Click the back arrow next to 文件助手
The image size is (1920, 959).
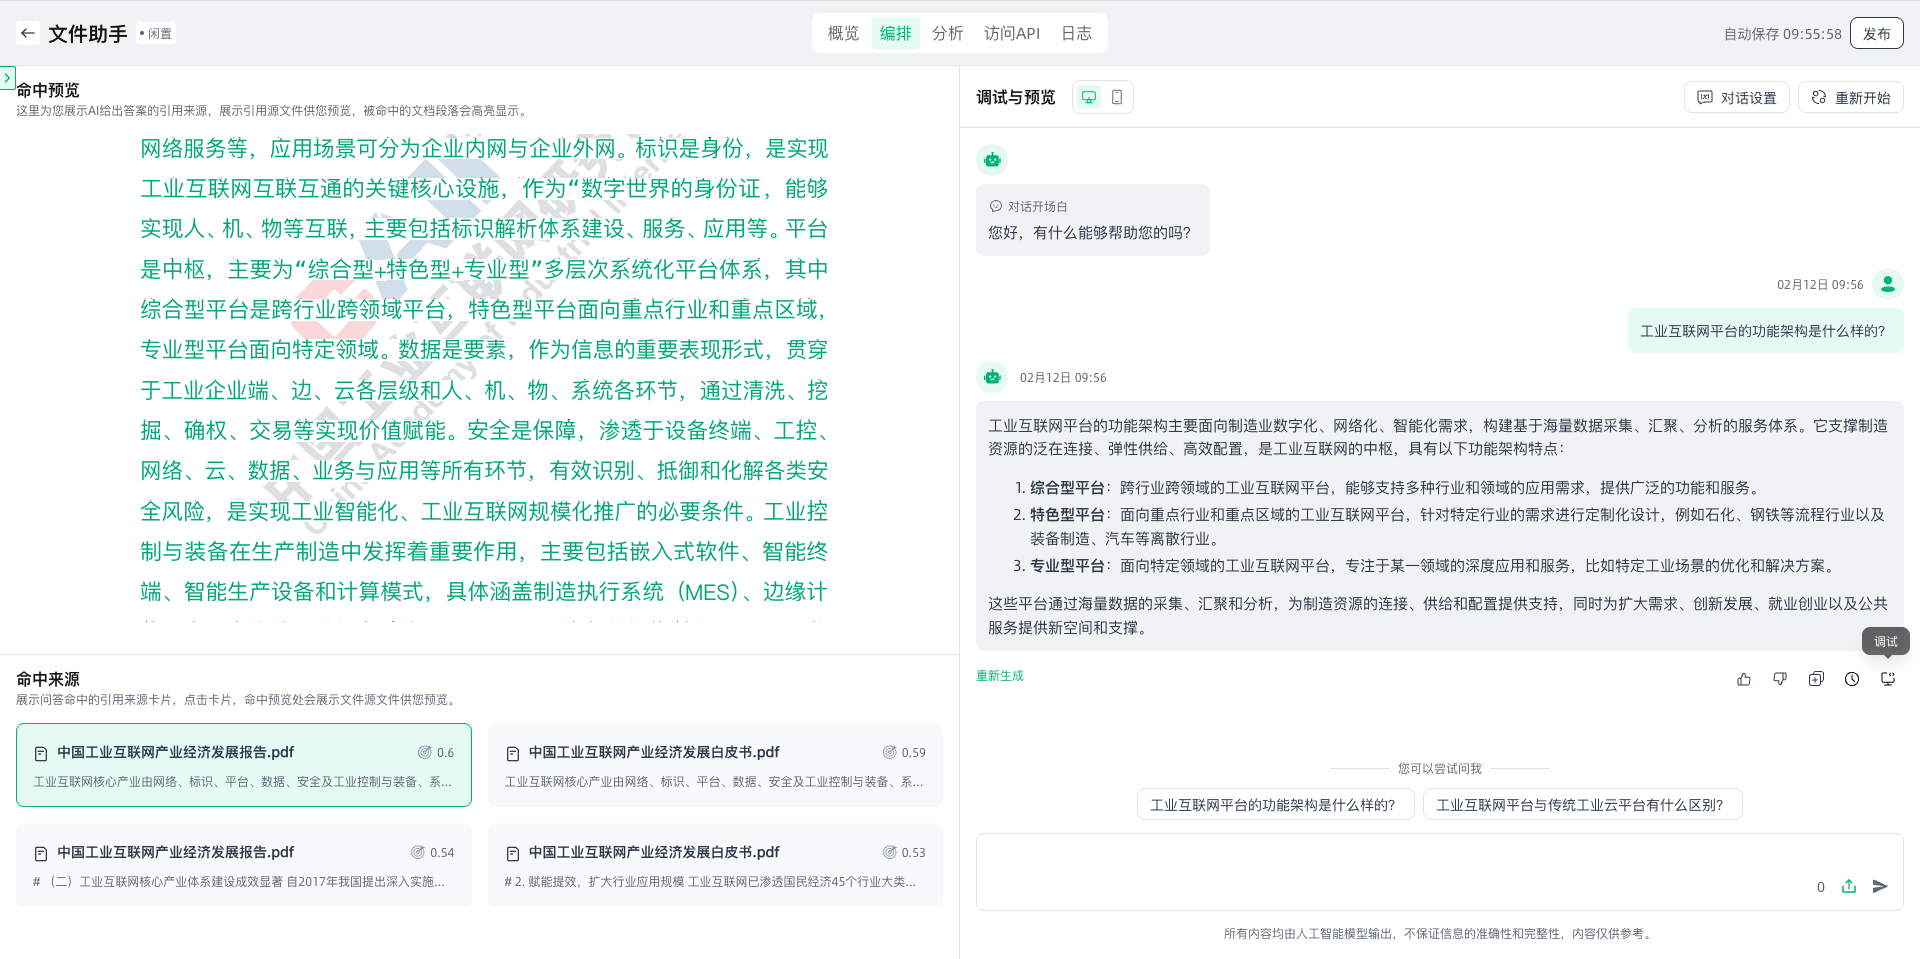[x=28, y=33]
